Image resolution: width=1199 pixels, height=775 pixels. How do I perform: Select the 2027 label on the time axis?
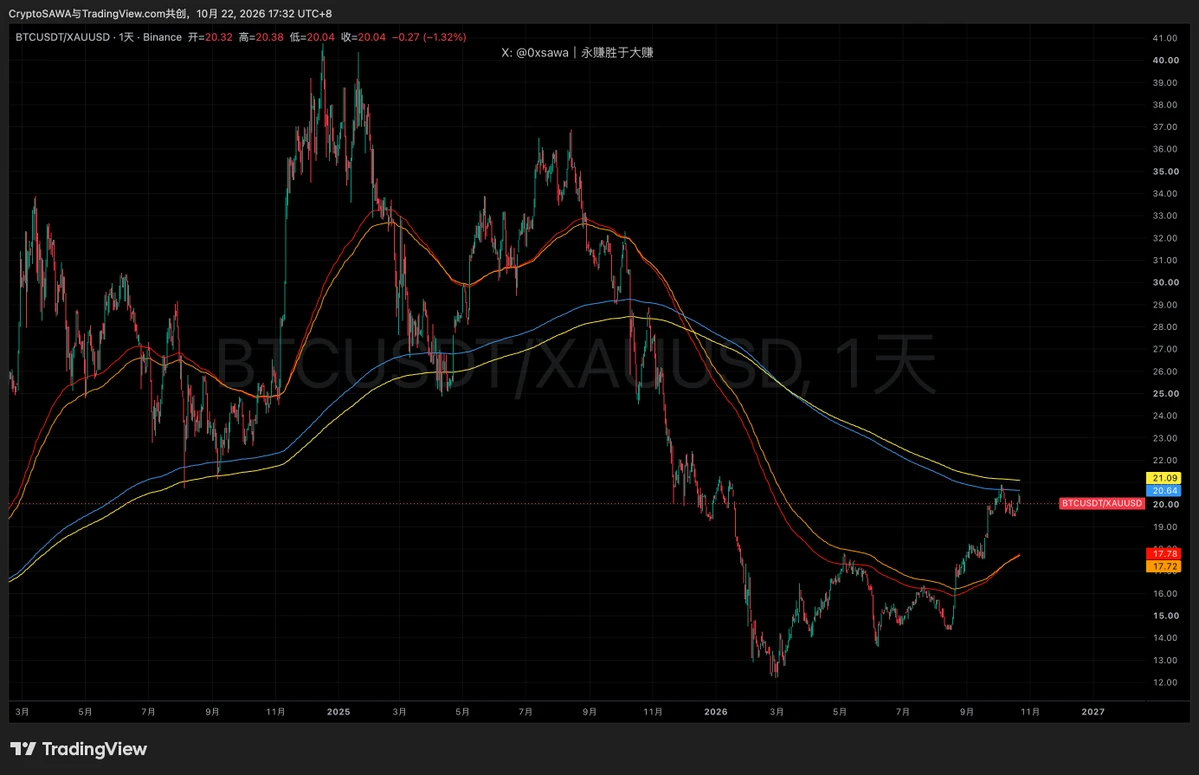pyautogui.click(x=1093, y=712)
